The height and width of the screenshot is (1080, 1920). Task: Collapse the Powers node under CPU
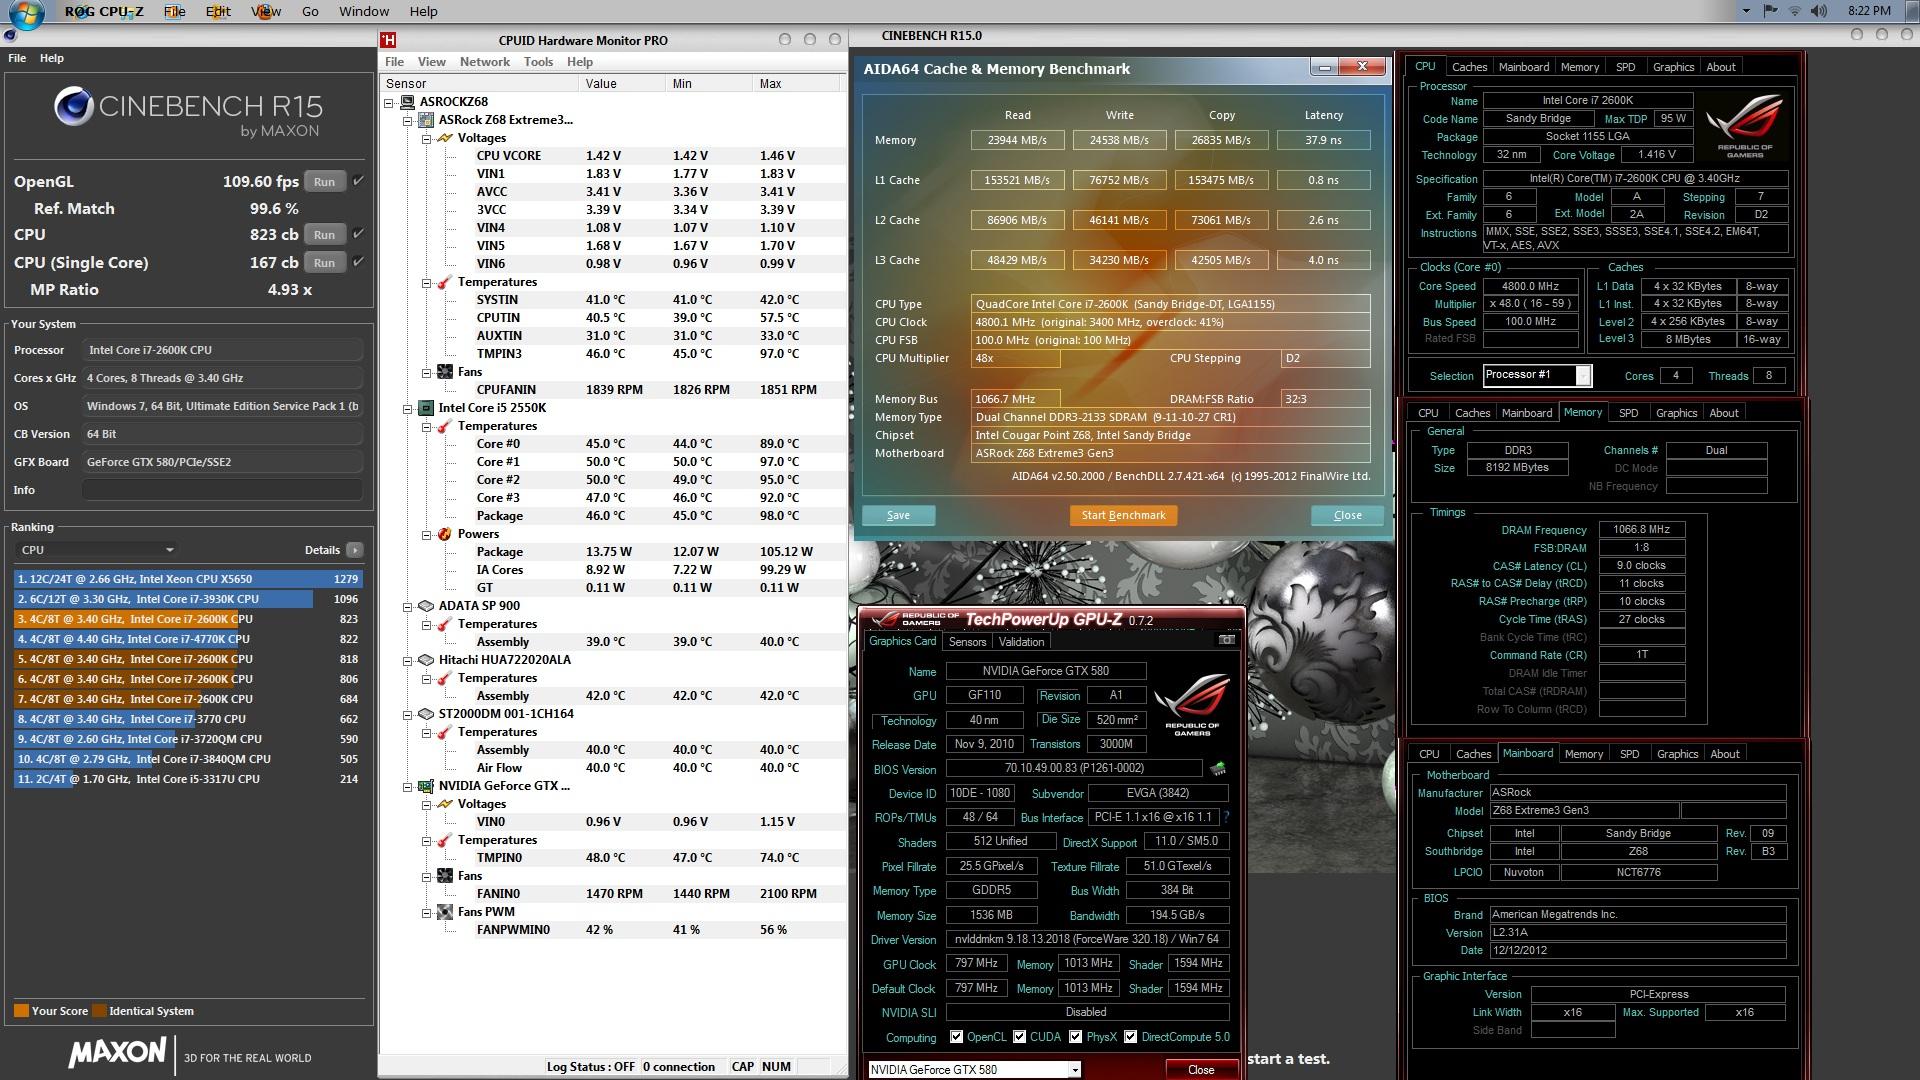(426, 534)
